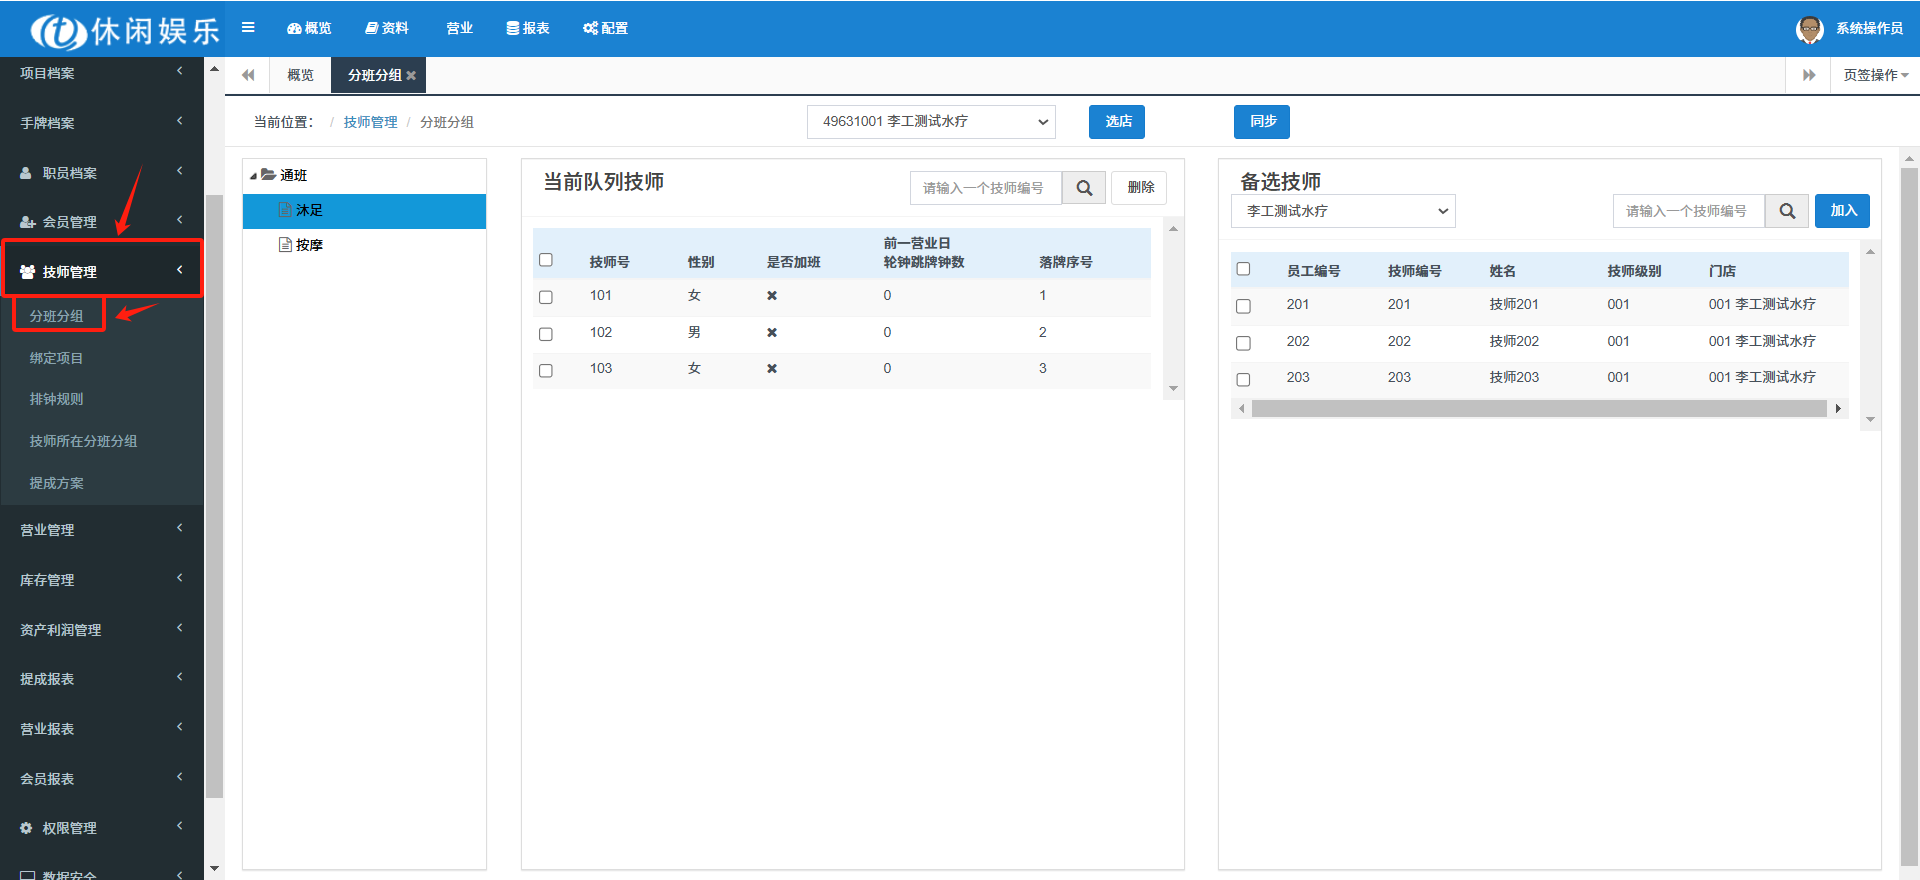Click the hamburger menu toggle icon
Viewport: 1920px width, 880px height.
point(248,28)
